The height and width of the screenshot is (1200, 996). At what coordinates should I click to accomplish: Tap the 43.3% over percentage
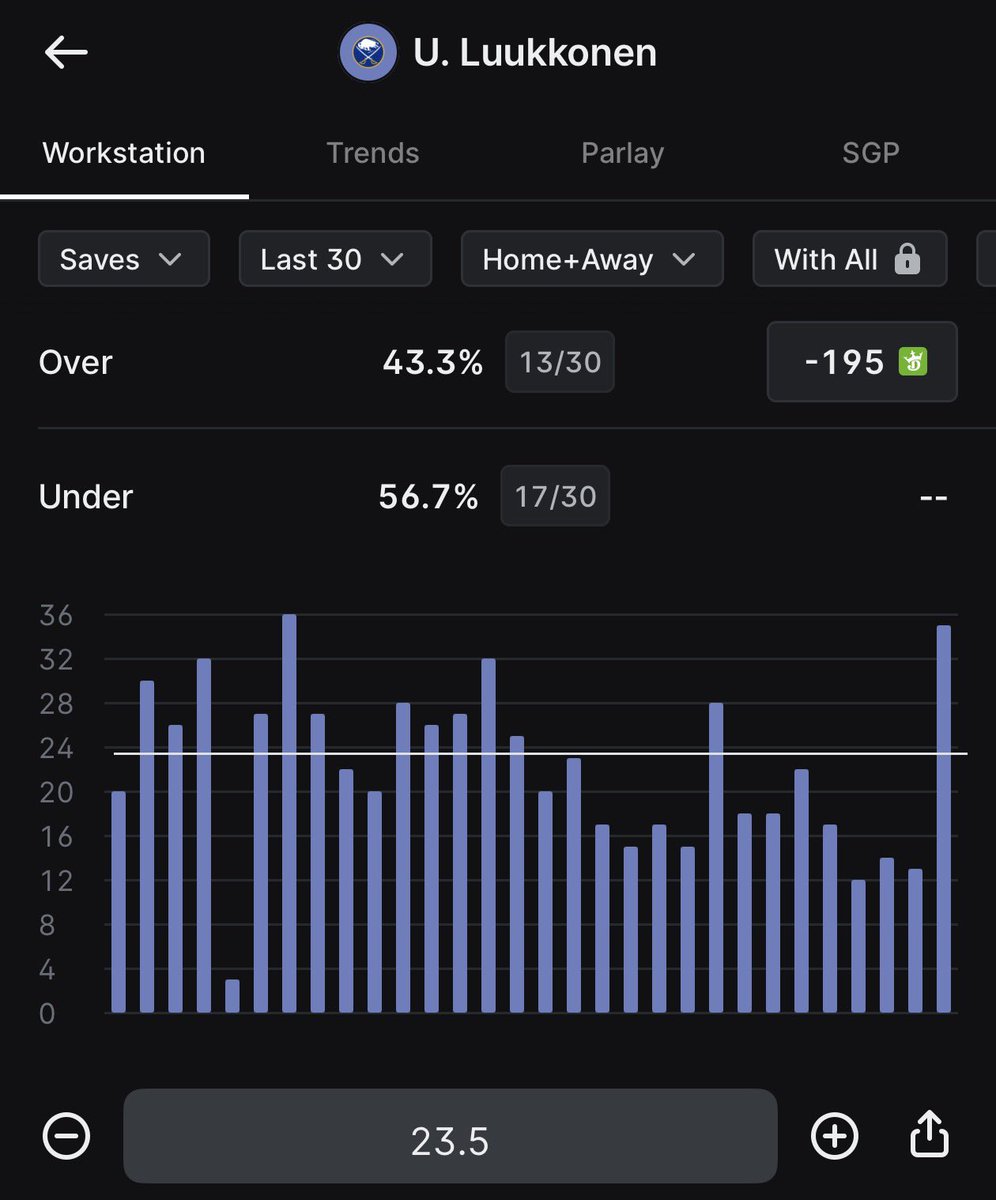[433, 362]
